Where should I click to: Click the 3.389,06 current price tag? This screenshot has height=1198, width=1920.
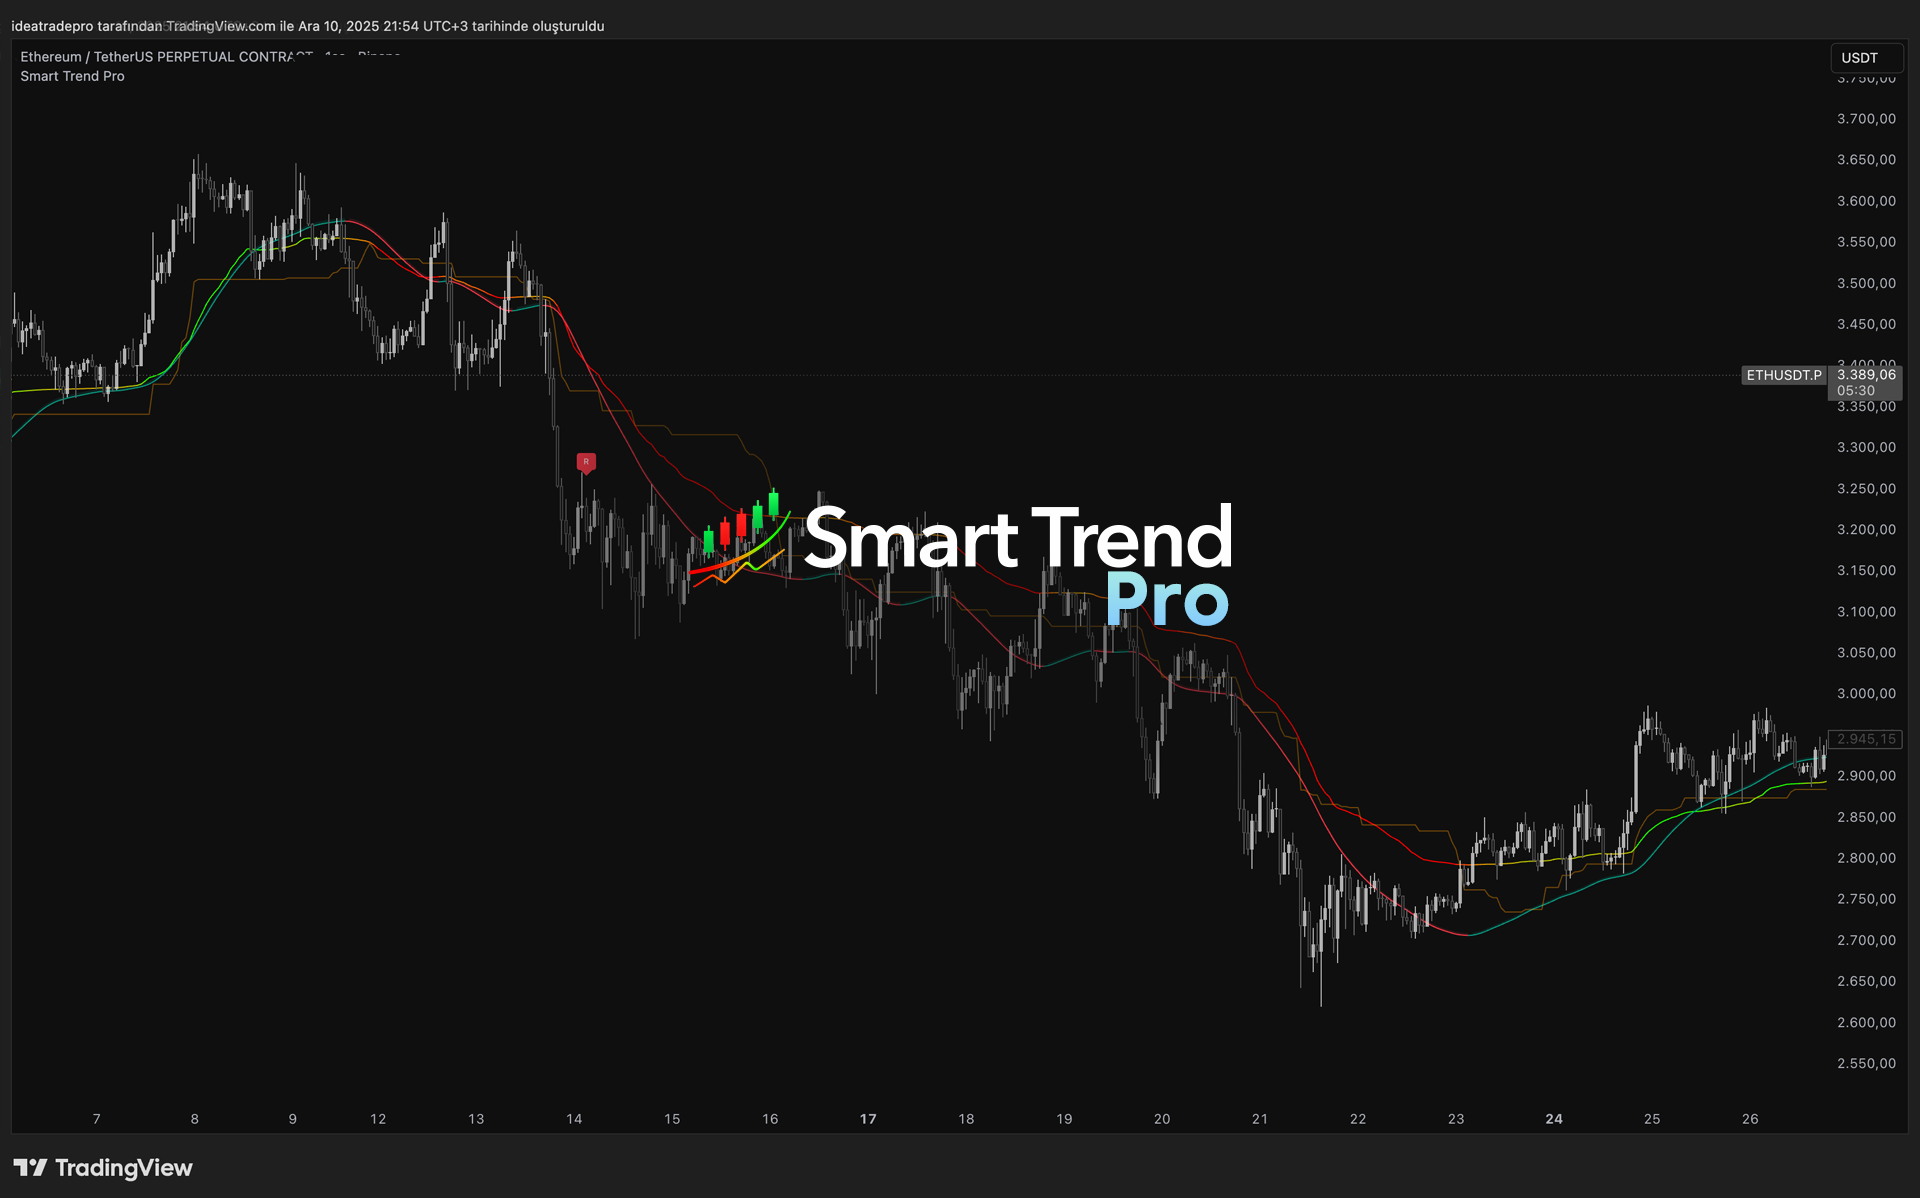click(x=1865, y=375)
